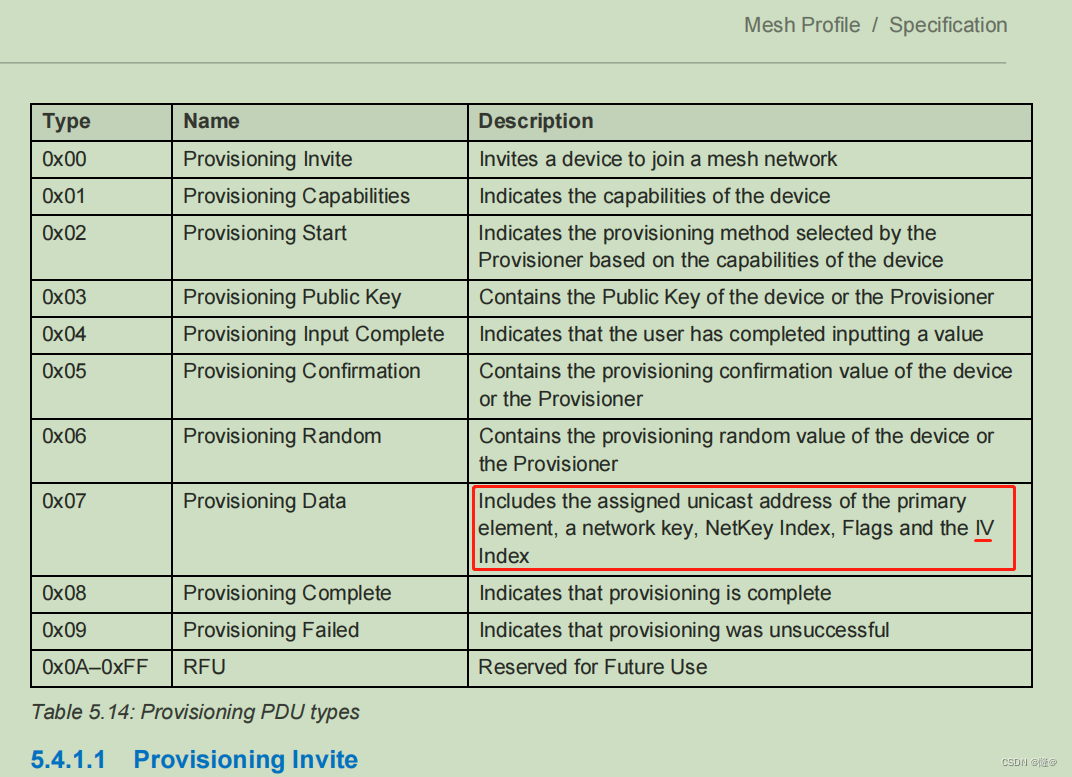The image size is (1072, 777).
Task: Click the "Provisioning Random" table entry
Action: (282, 436)
